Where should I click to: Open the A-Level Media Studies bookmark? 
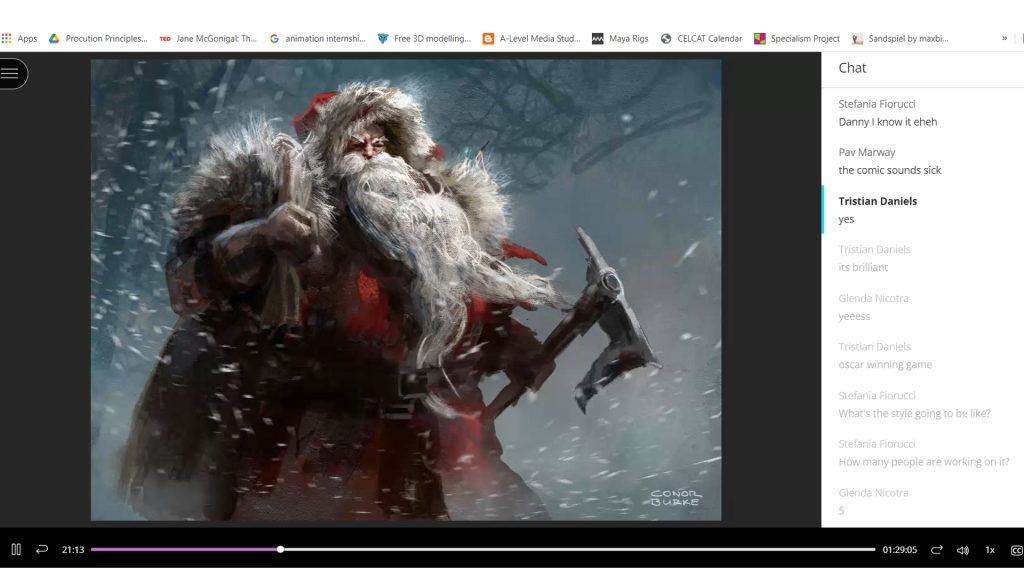click(532, 39)
